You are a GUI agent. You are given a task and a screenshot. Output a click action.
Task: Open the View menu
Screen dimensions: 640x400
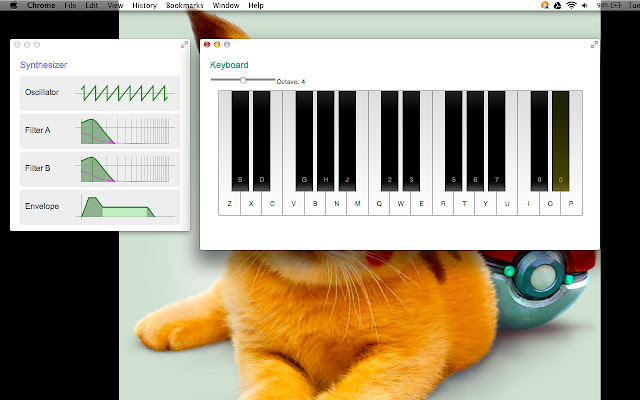pos(115,5)
